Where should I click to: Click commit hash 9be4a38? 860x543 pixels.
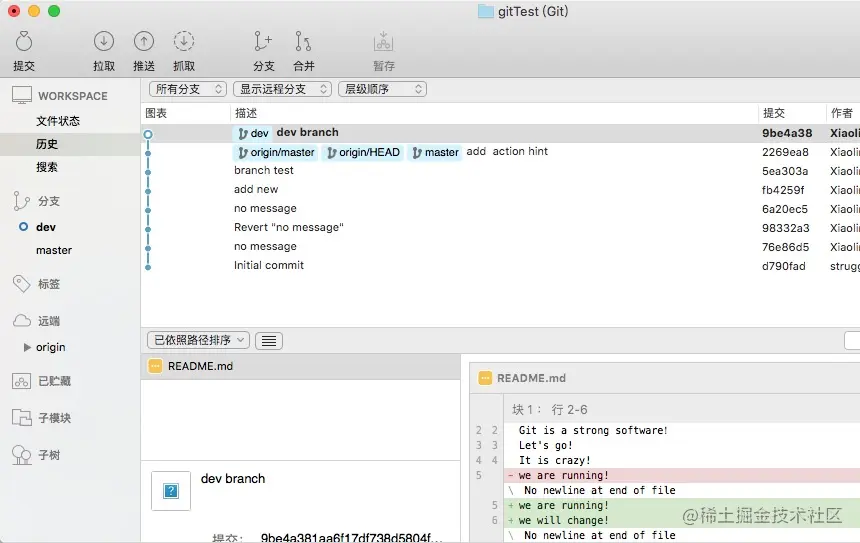point(787,133)
